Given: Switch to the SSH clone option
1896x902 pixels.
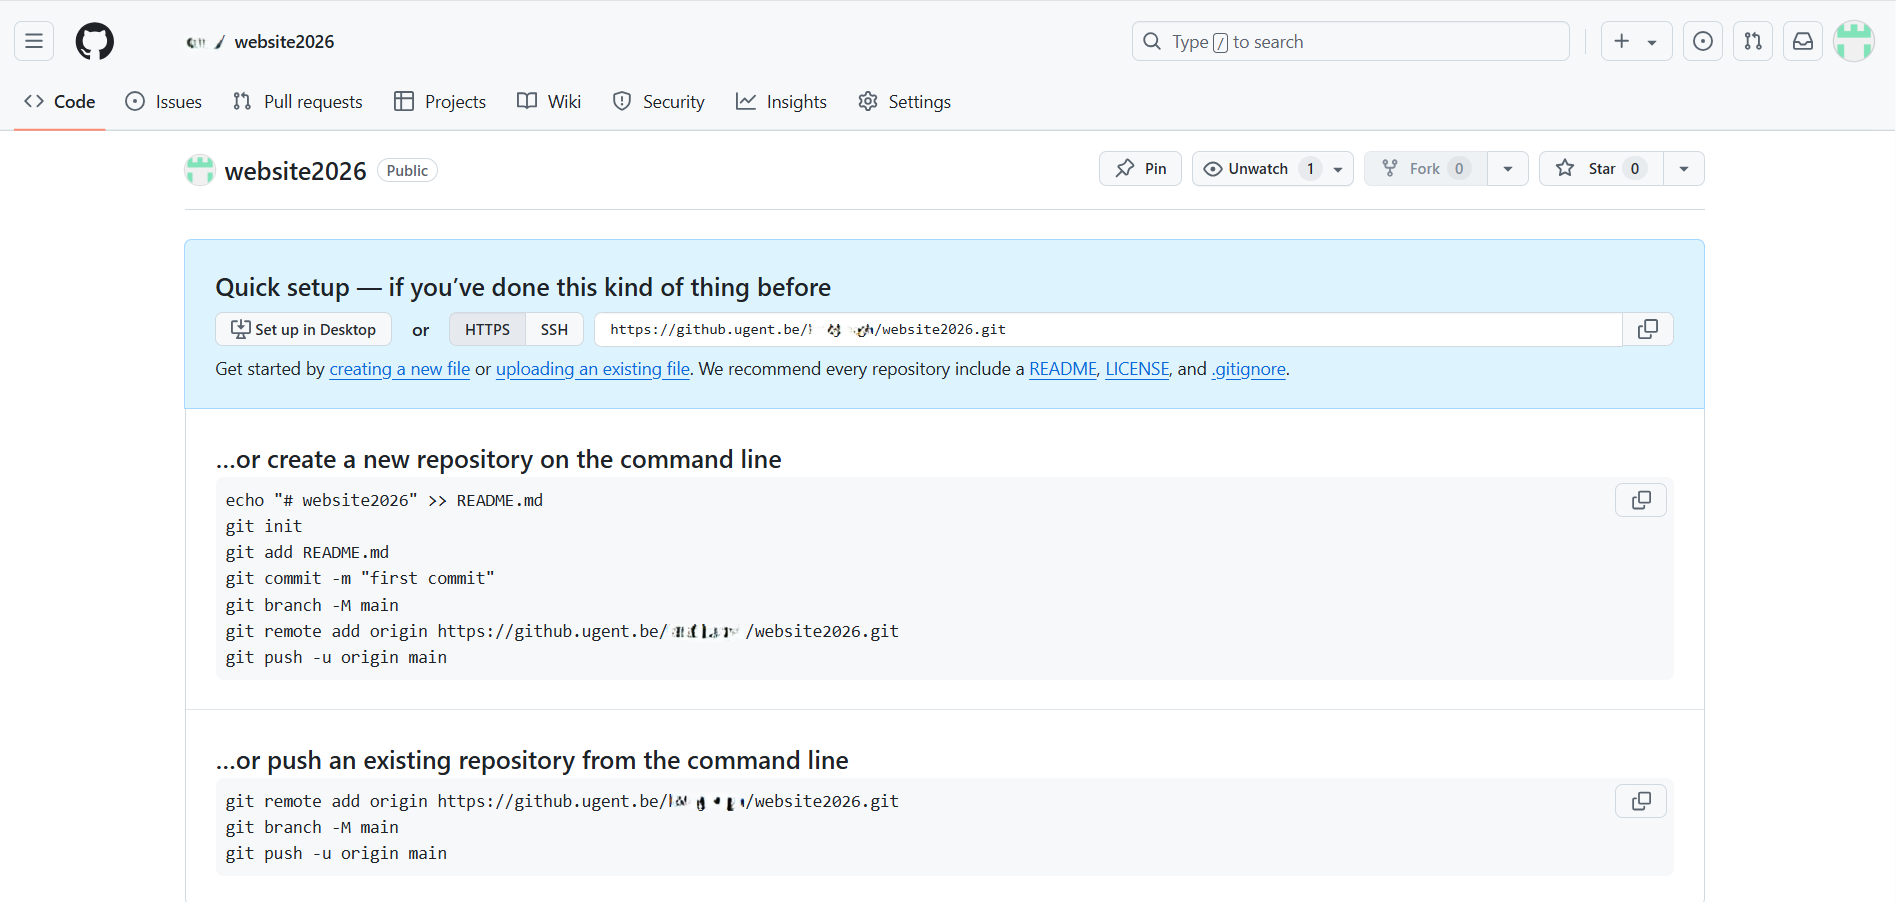Looking at the screenshot, I should [x=554, y=329].
